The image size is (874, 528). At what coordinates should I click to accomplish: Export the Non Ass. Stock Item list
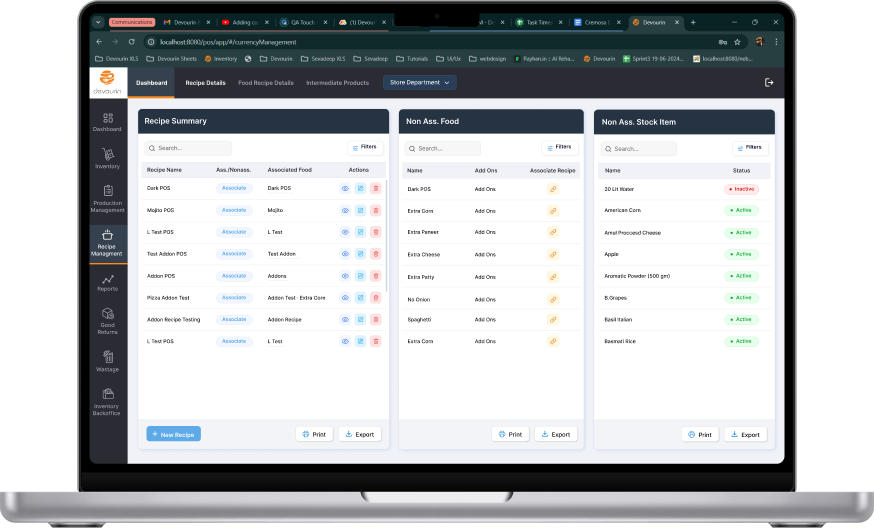coord(746,434)
